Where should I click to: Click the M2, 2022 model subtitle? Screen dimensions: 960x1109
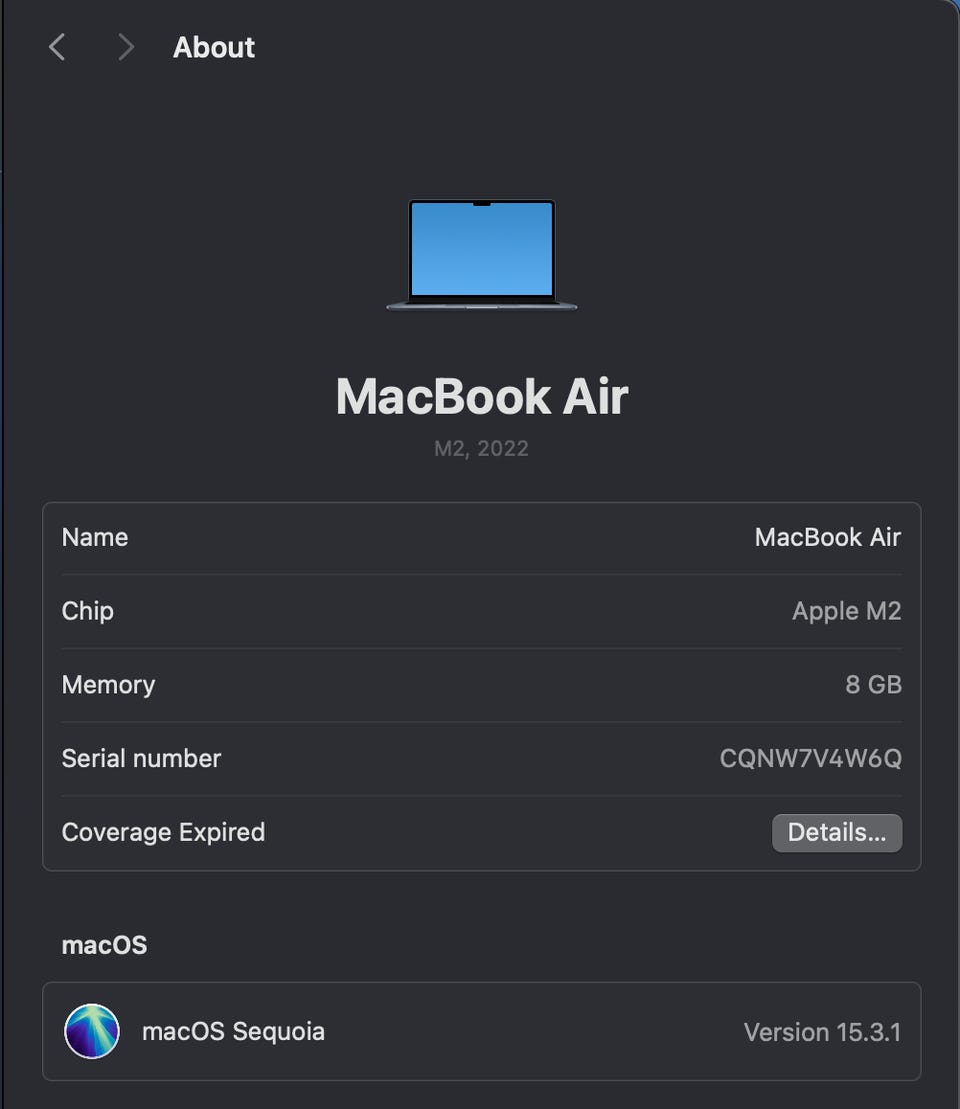point(481,448)
